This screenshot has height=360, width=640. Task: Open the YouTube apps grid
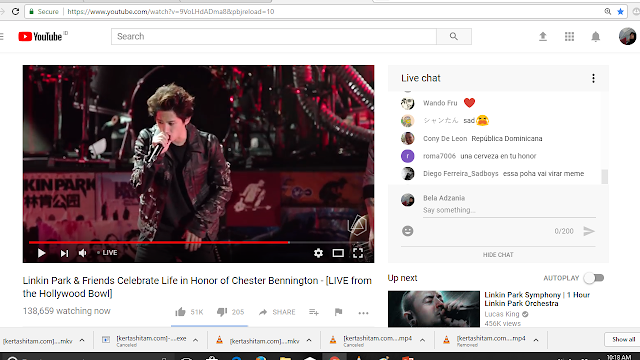(569, 36)
